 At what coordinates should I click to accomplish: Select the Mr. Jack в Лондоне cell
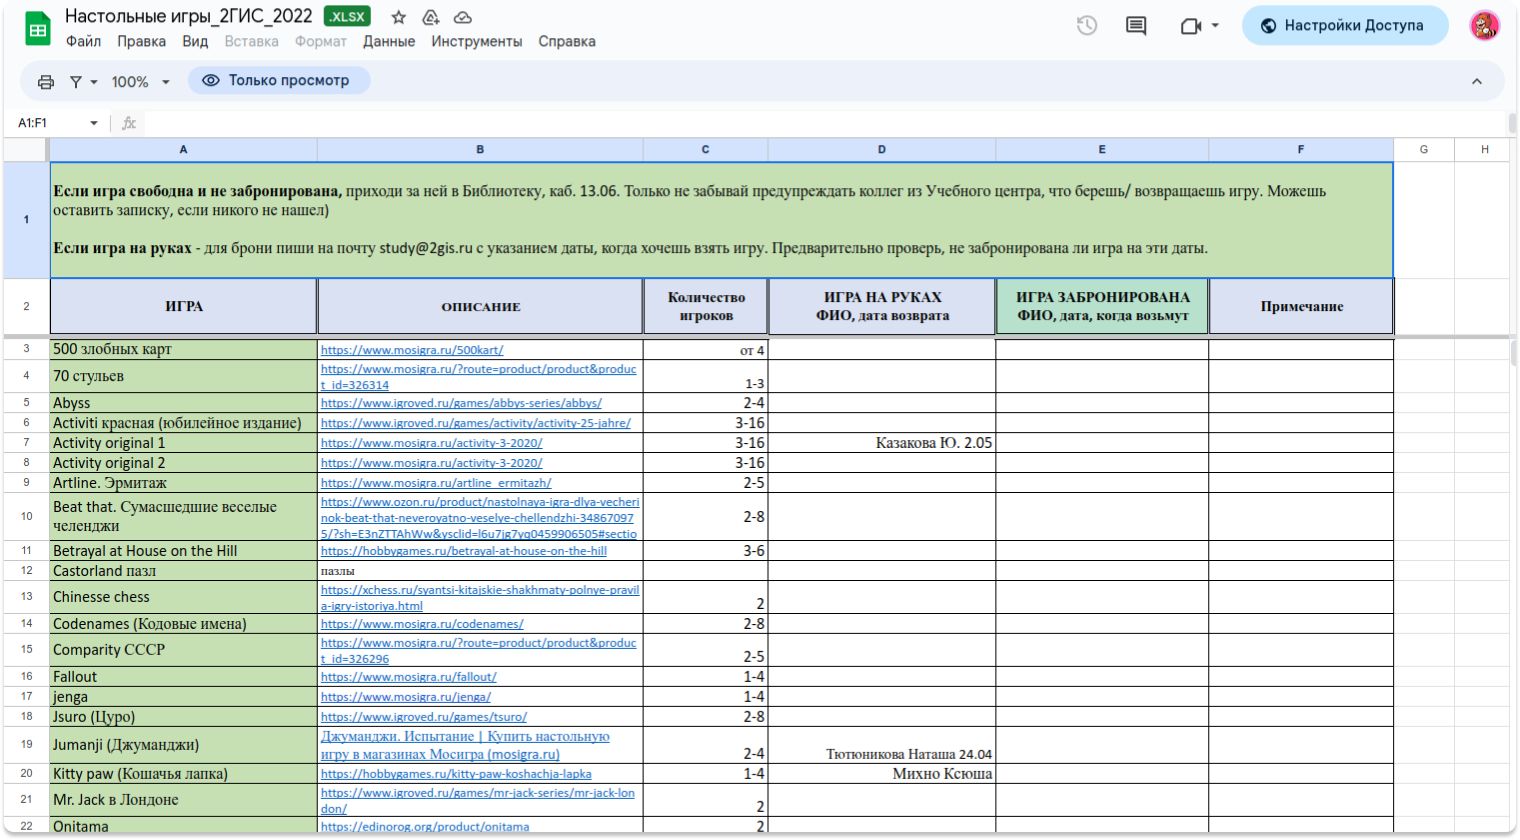(184, 800)
